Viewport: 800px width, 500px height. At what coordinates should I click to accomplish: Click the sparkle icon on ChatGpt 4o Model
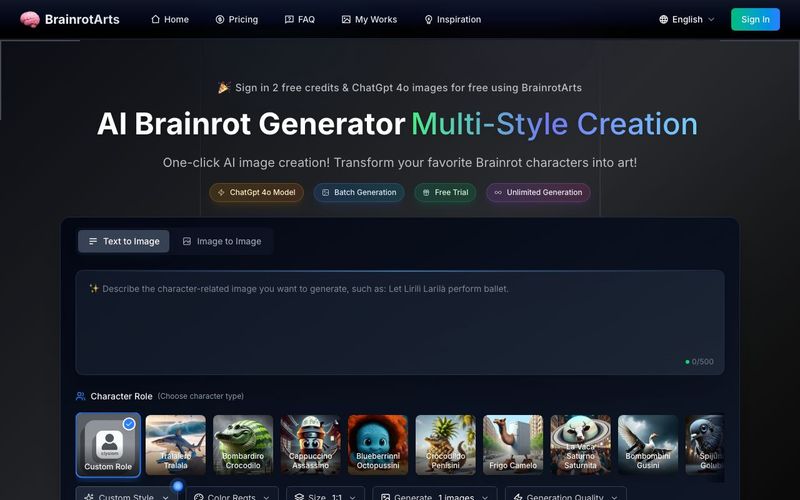(221, 192)
